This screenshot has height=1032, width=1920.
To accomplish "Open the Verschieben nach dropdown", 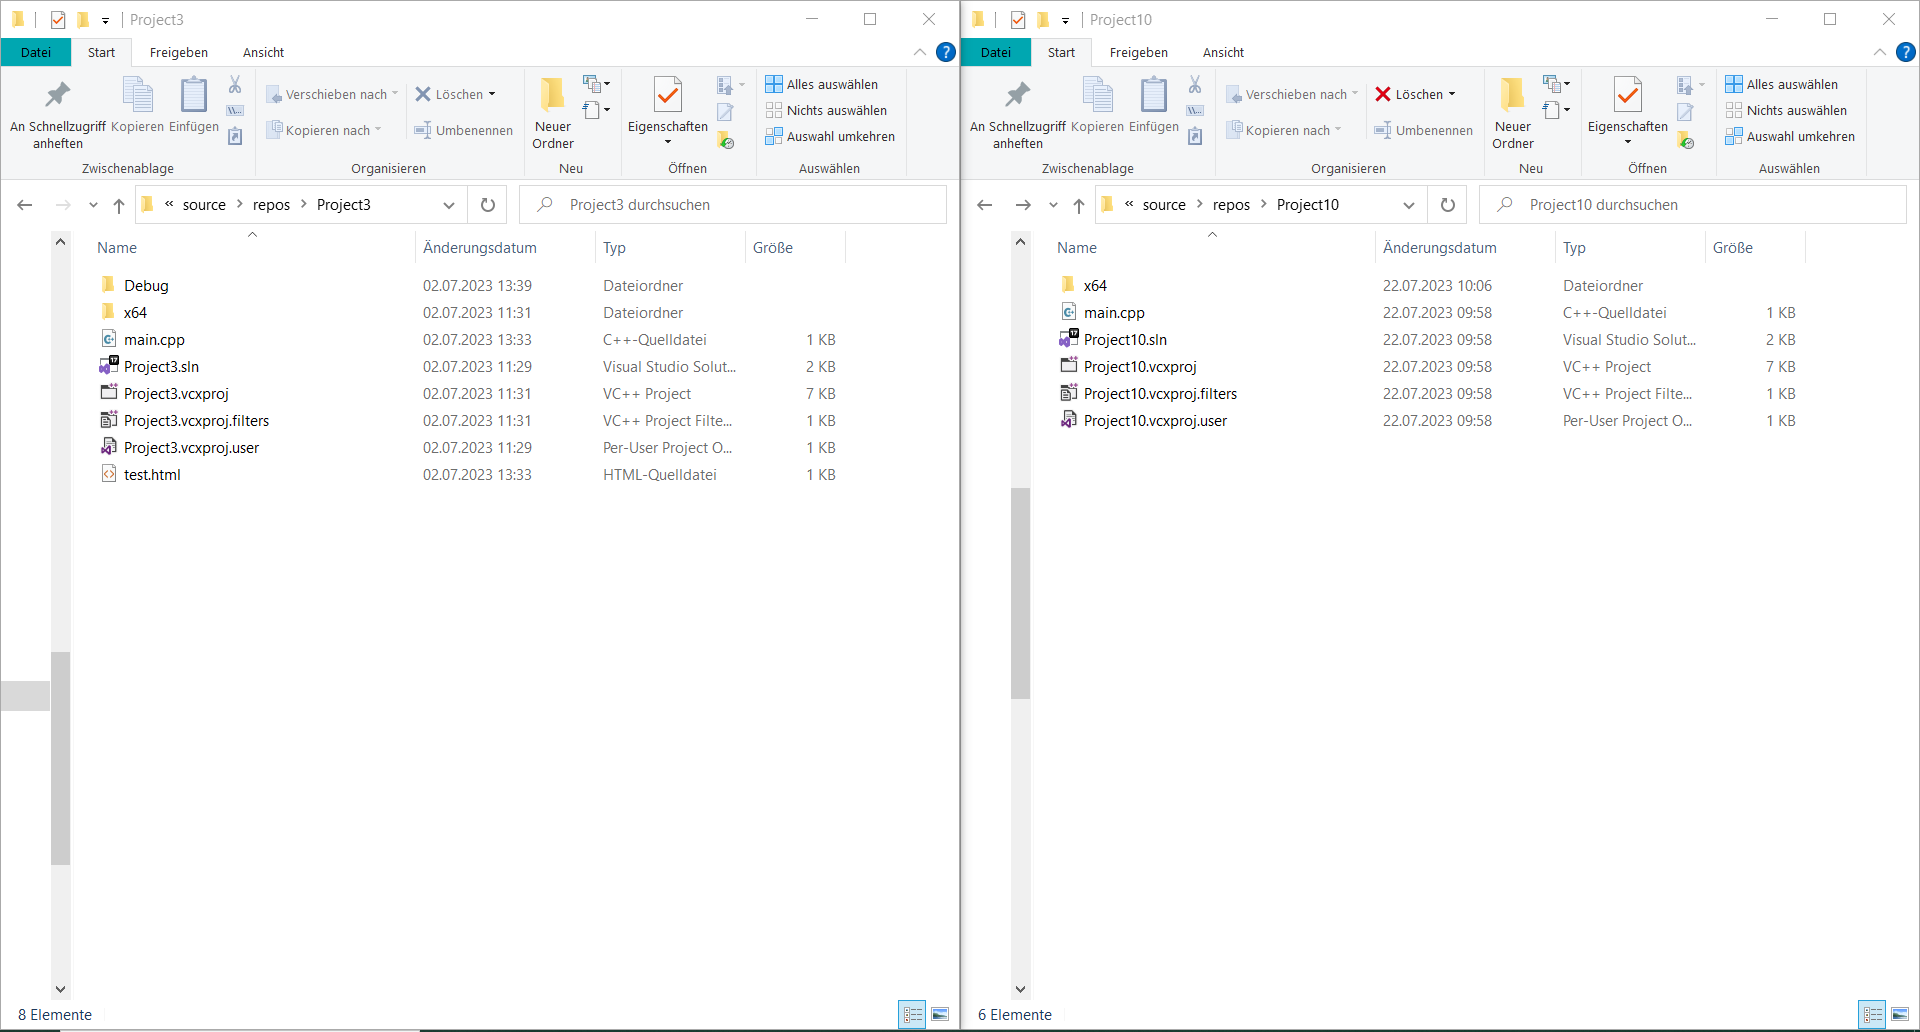I will tap(395, 93).
